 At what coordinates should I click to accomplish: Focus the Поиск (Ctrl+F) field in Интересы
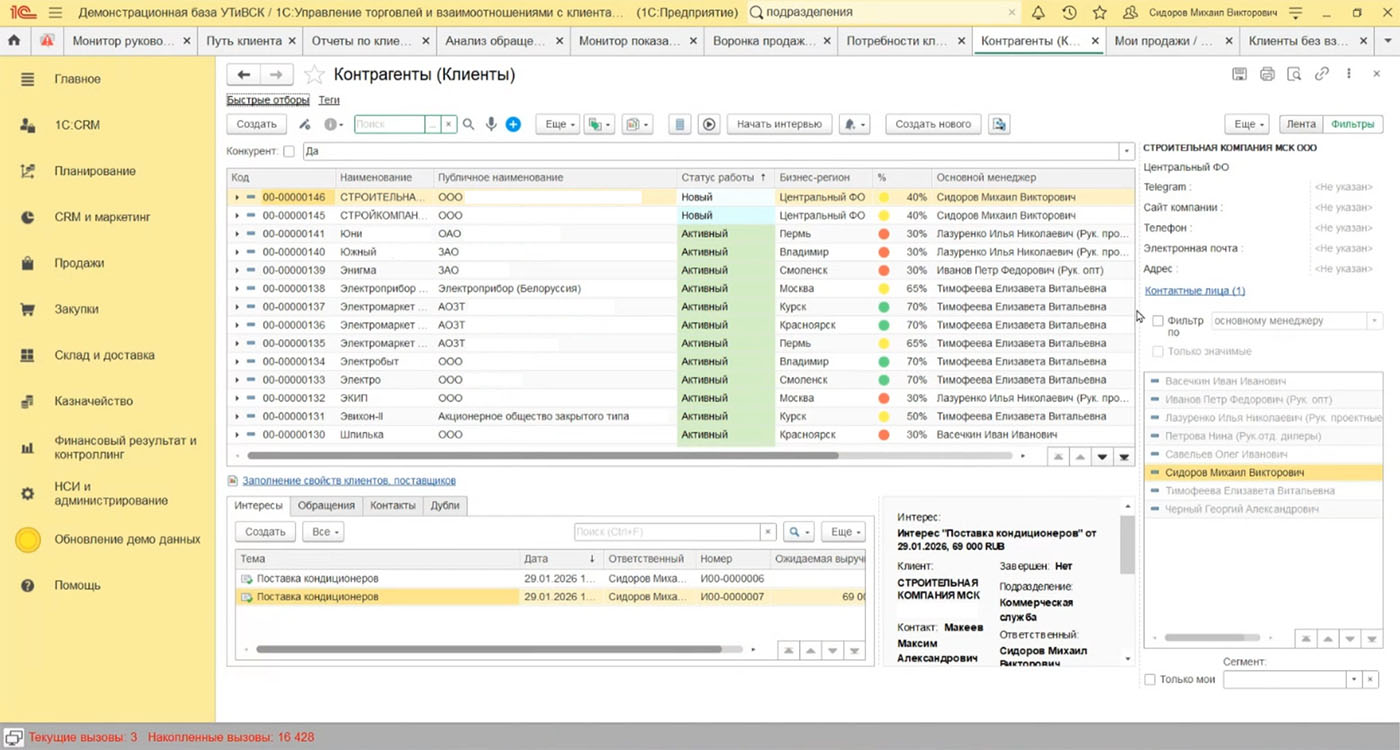pos(667,532)
